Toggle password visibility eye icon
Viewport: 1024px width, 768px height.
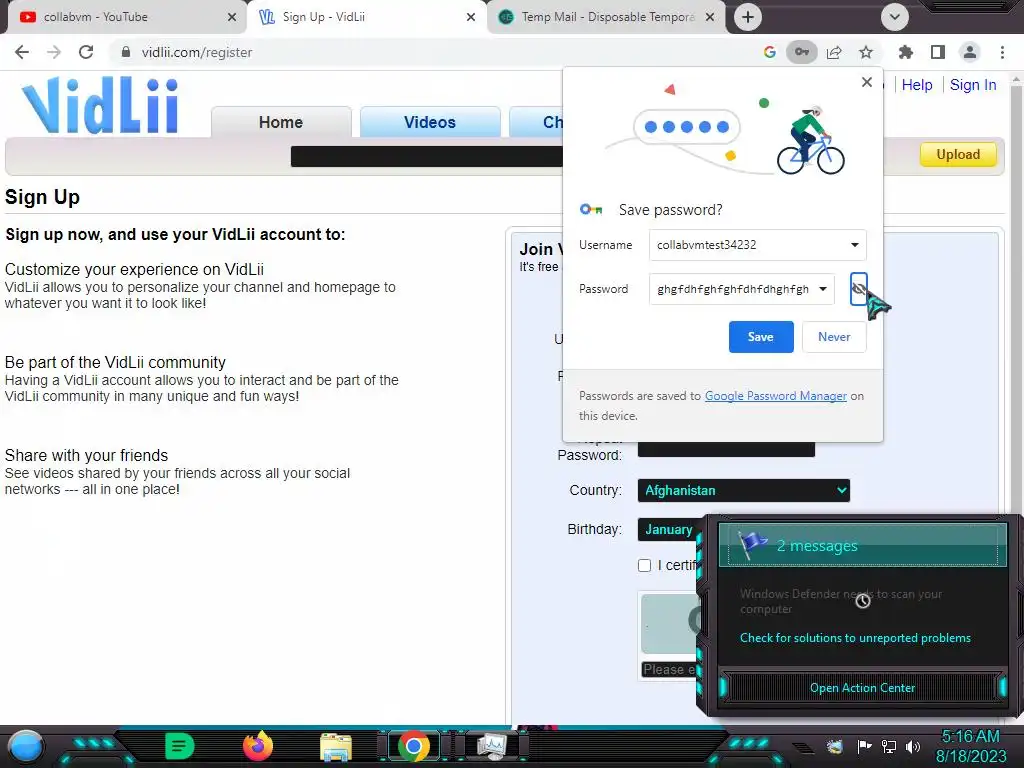pyautogui.click(x=859, y=289)
